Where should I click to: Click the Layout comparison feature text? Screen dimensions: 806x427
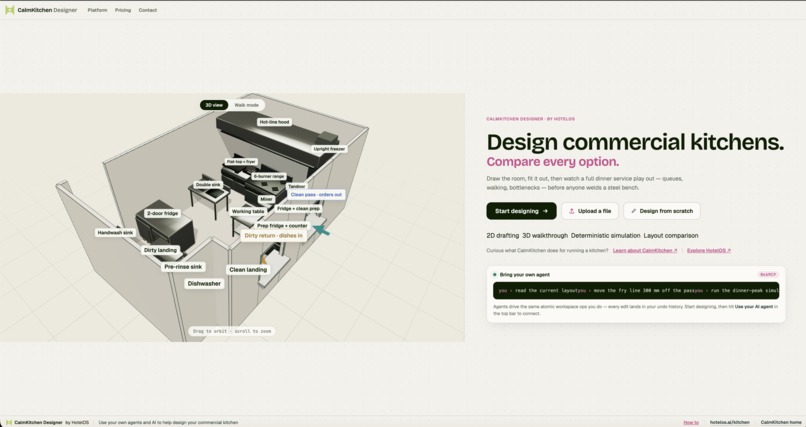671,235
